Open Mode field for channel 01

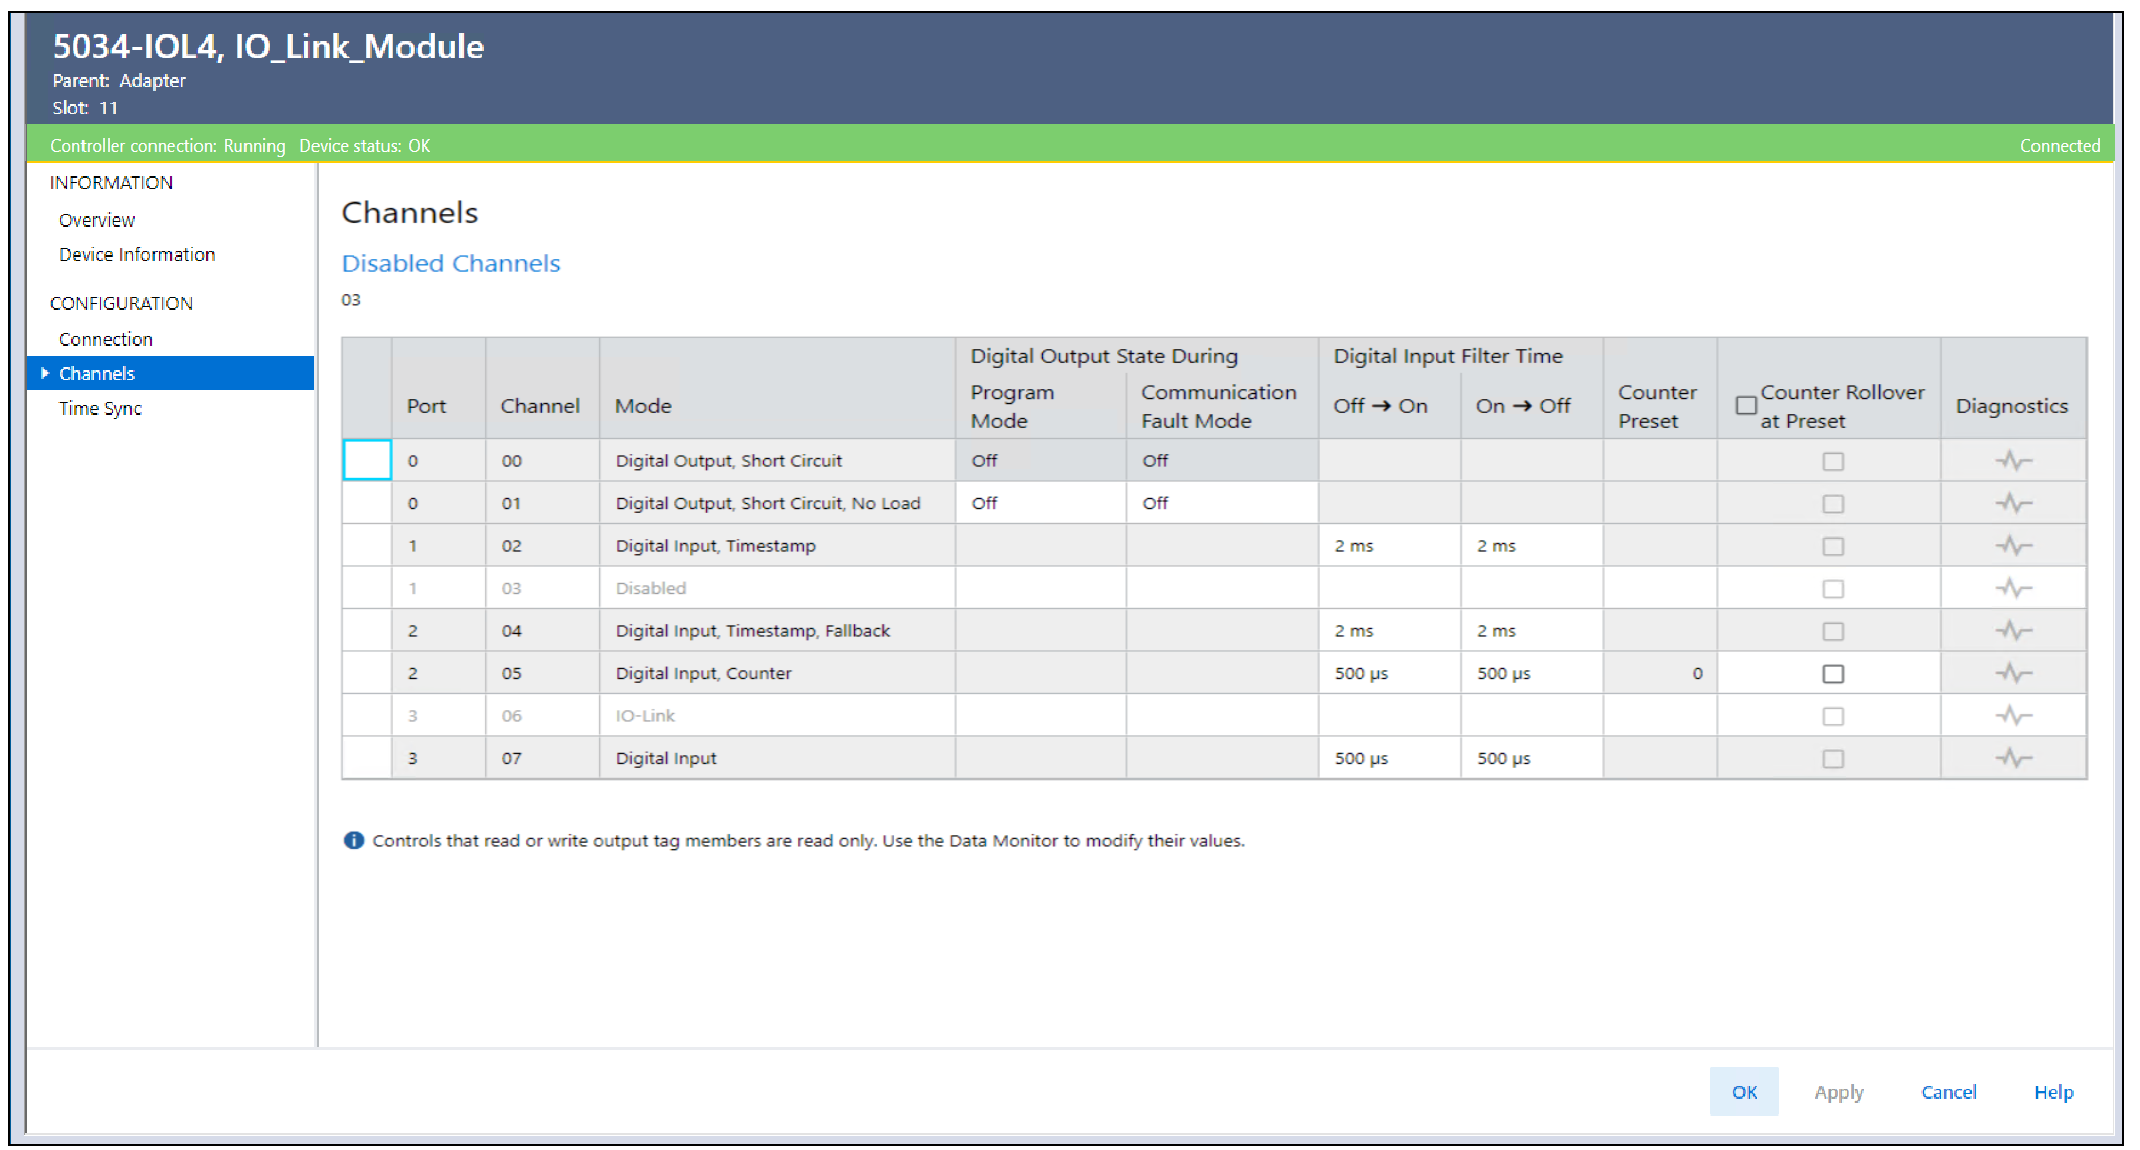(777, 503)
